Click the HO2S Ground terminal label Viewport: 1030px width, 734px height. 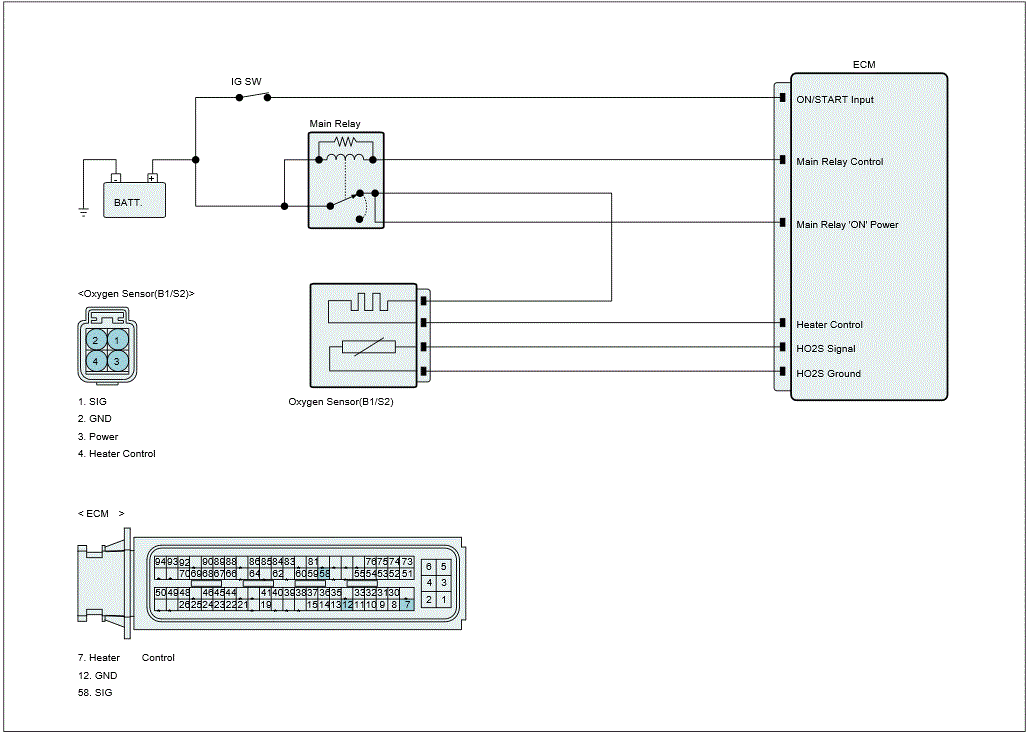point(828,374)
